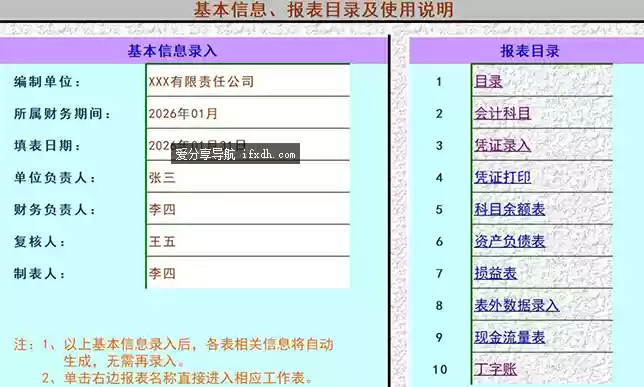Select 复核人 cell containing 王五
Screen dimensions: 644x387
pos(248,241)
